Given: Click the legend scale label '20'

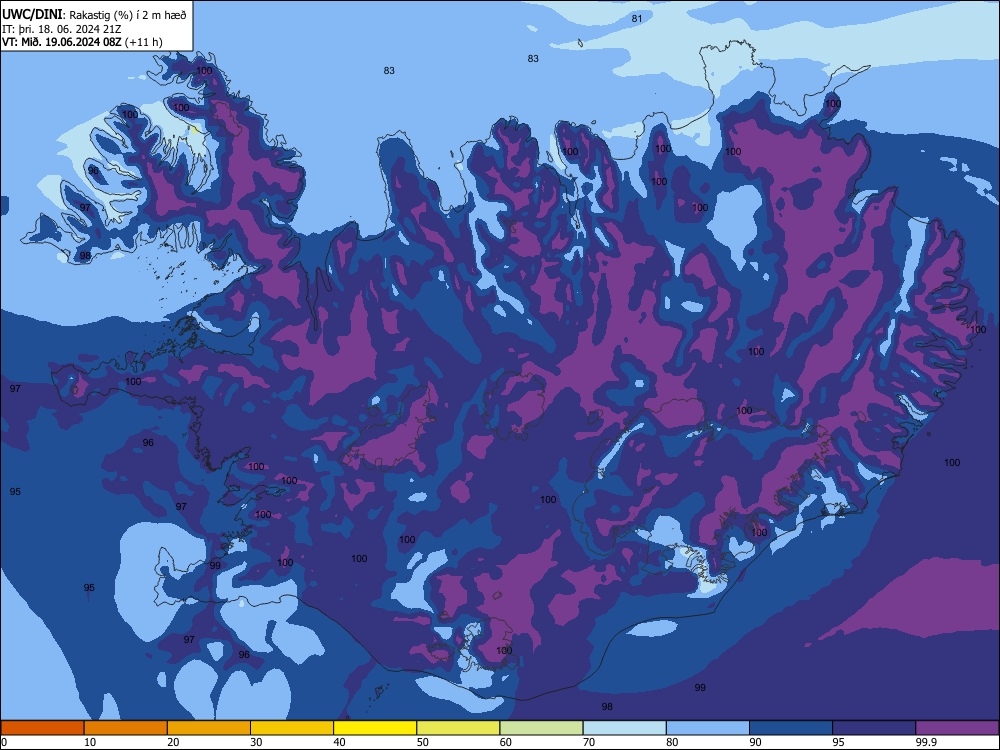Looking at the screenshot, I should click(x=173, y=742).
